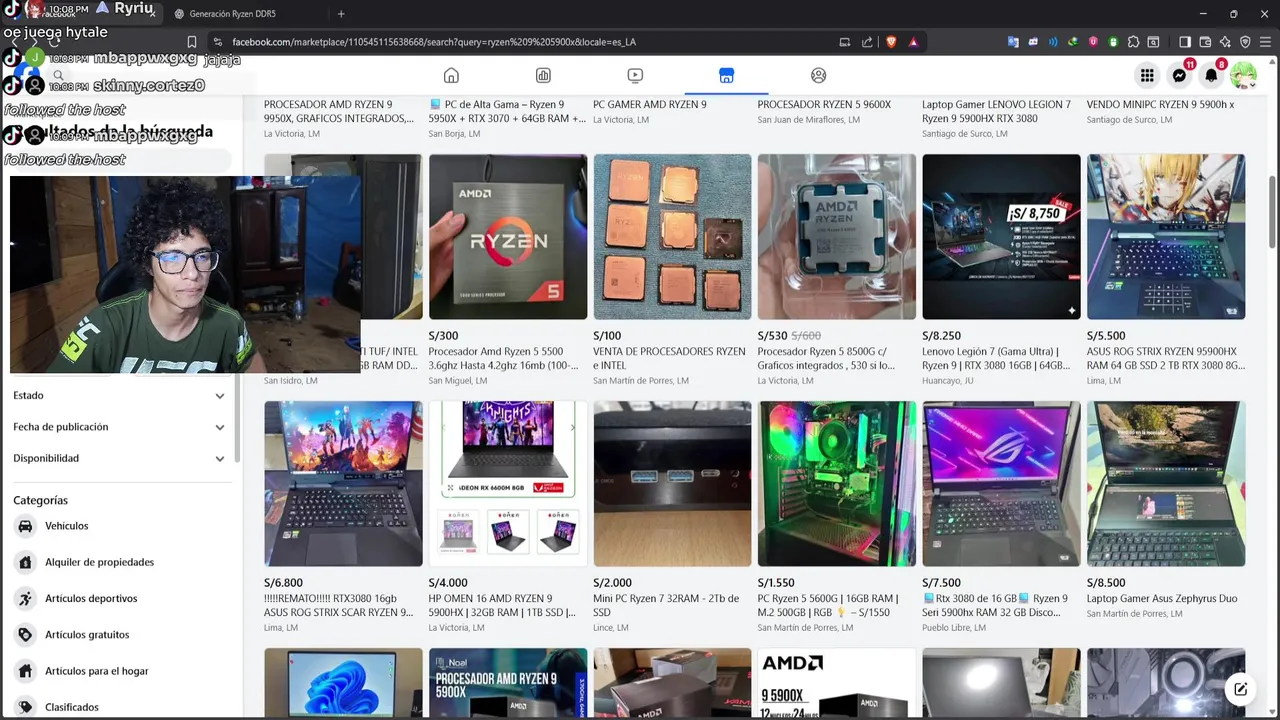Open the processors lot listing photo
Screen dimensions: 1280x720
pos(672,237)
